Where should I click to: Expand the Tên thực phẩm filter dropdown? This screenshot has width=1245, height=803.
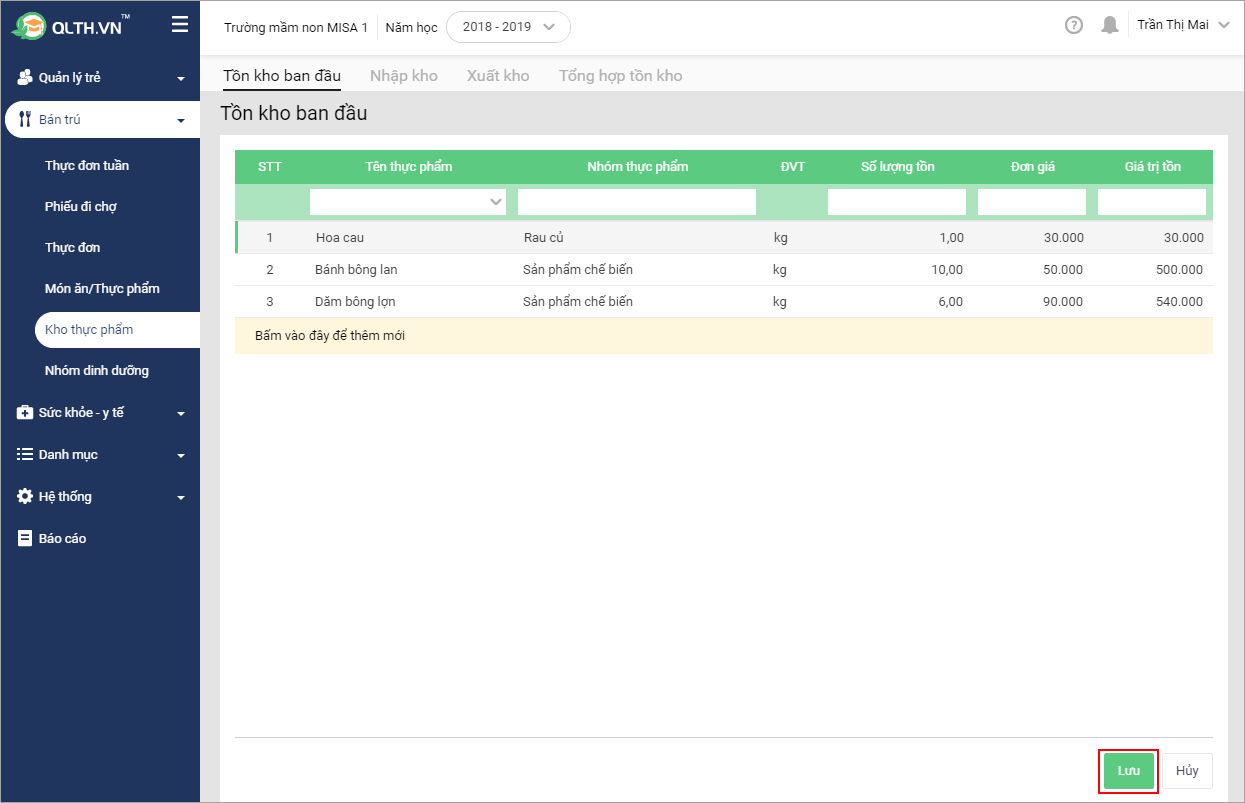(x=496, y=202)
